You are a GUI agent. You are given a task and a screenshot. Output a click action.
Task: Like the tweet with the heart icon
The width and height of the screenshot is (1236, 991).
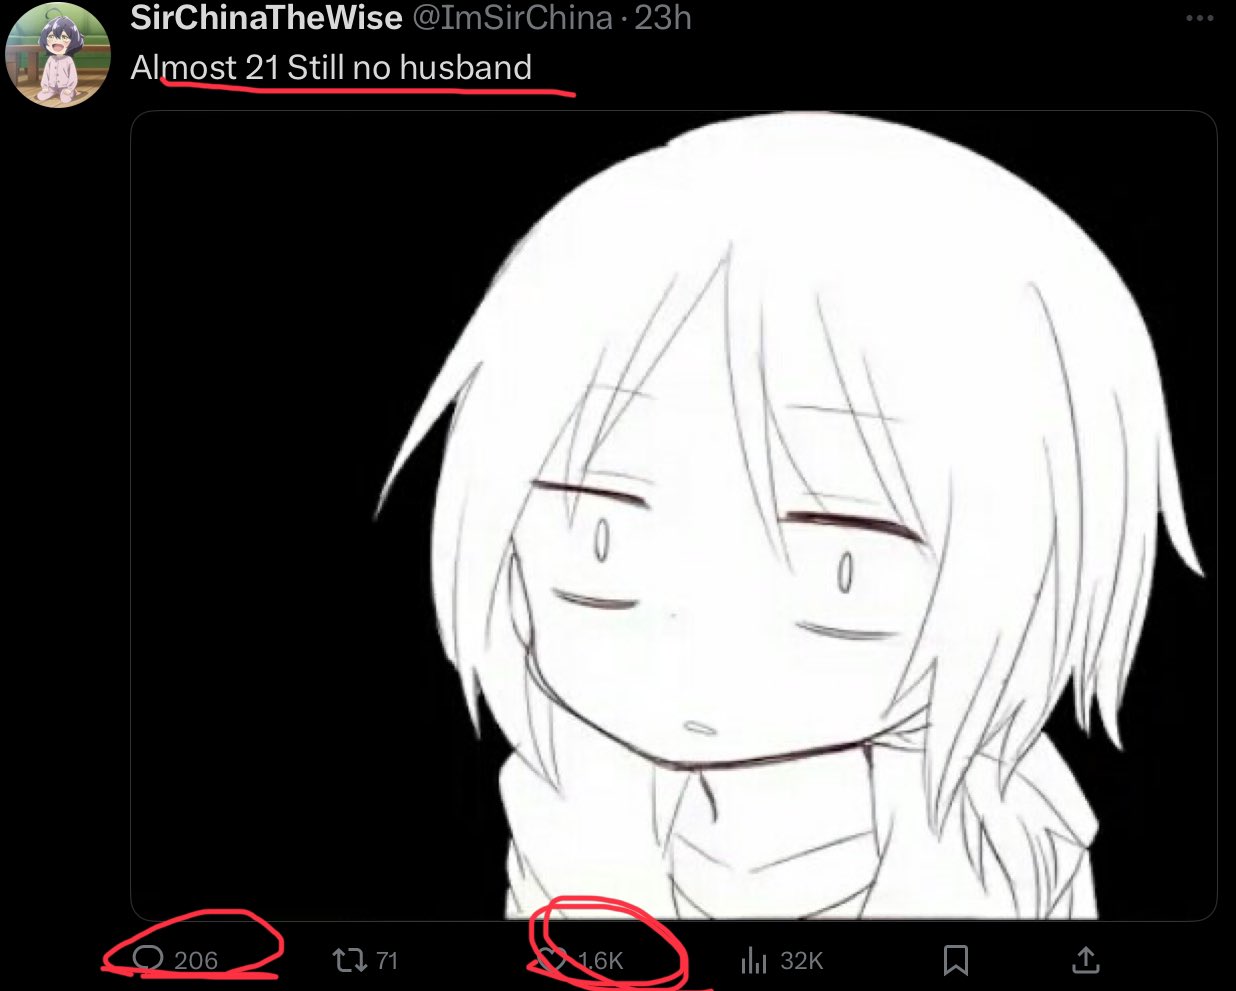tap(551, 961)
